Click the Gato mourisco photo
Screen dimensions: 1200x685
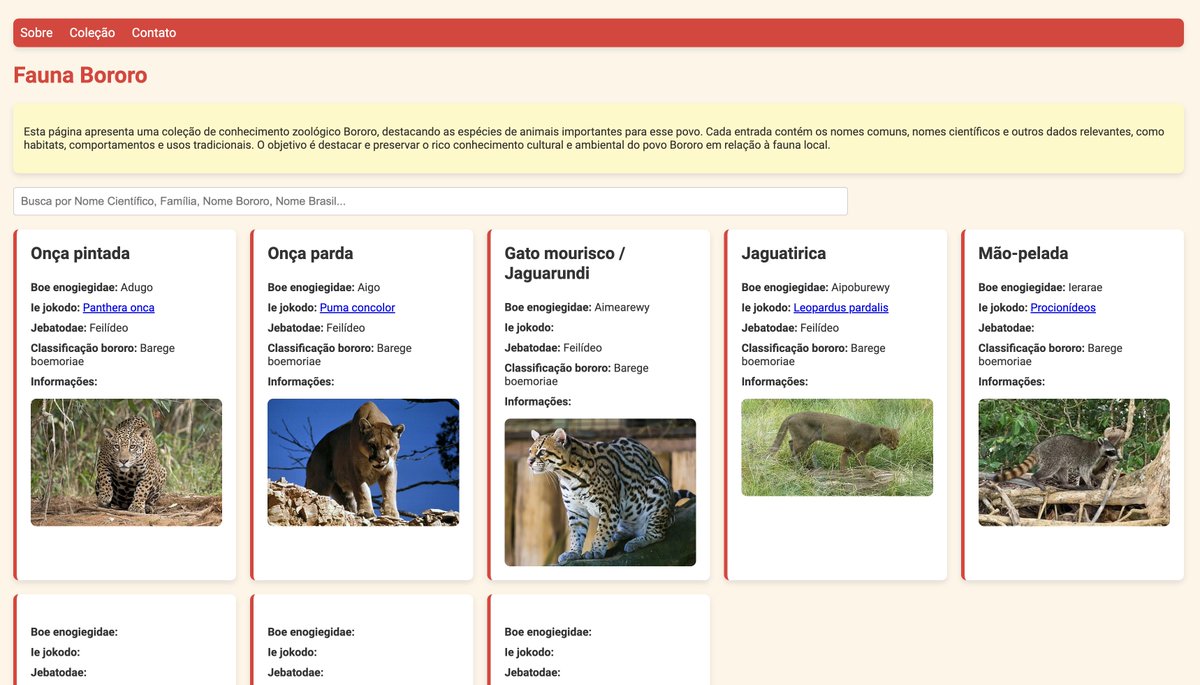pos(600,493)
